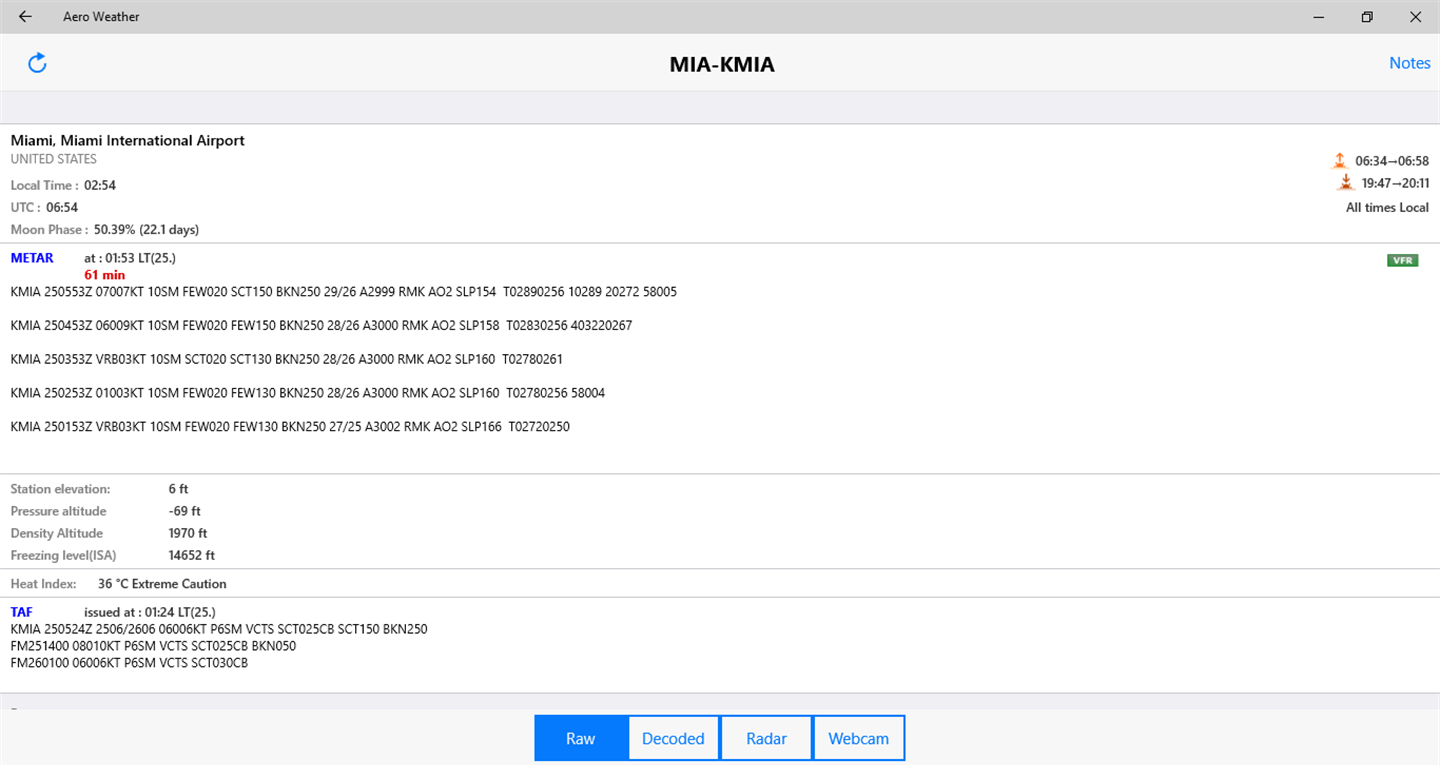Select the KMIA 250153Z METAR line
This screenshot has height=766, width=1440.
[290, 427]
